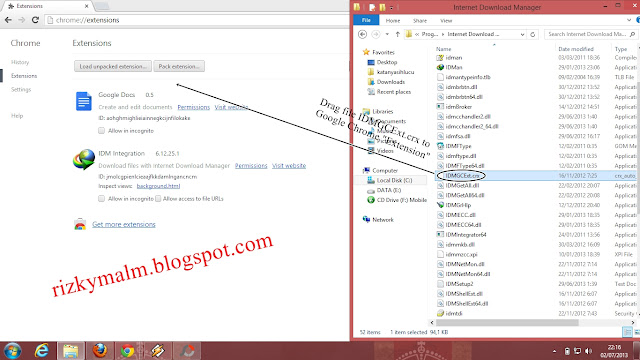Click the horizontal scrollbar in file list

506,322
